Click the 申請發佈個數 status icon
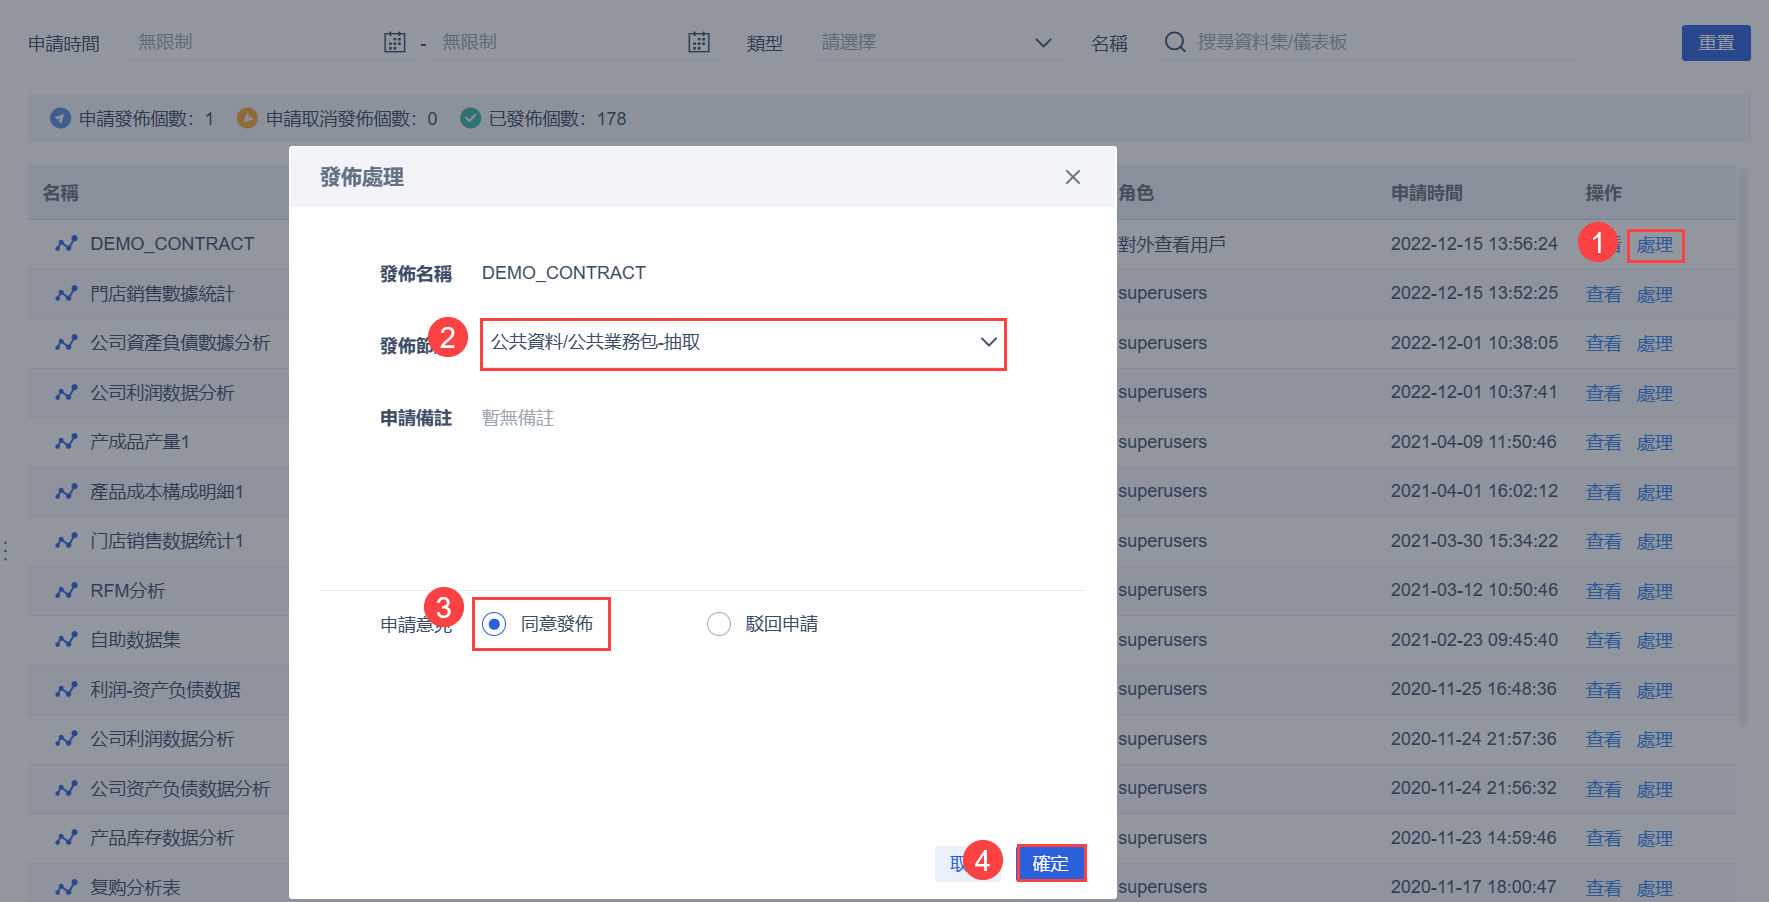Image resolution: width=1769 pixels, height=902 pixels. (x=61, y=118)
